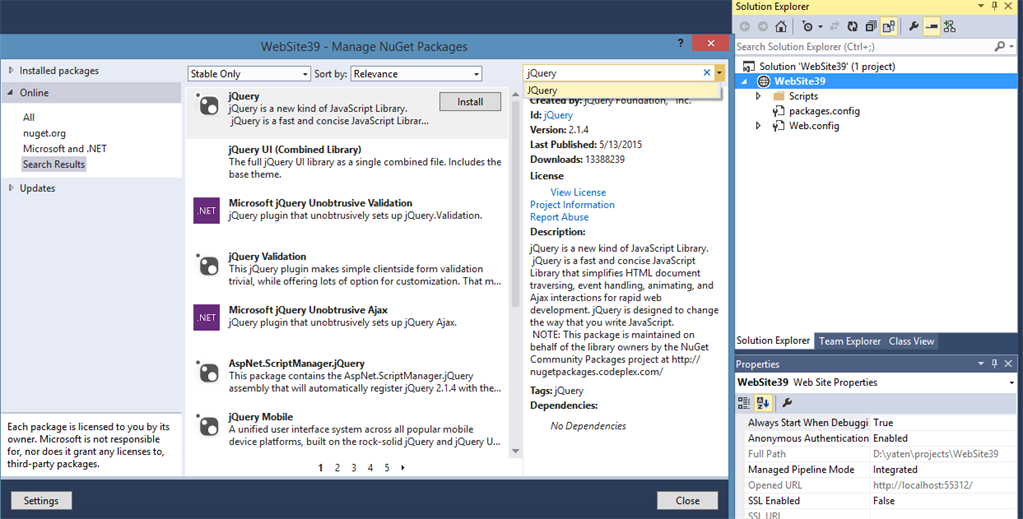
Task: Toggle Preview Selected Items button
Action: click(x=931, y=27)
